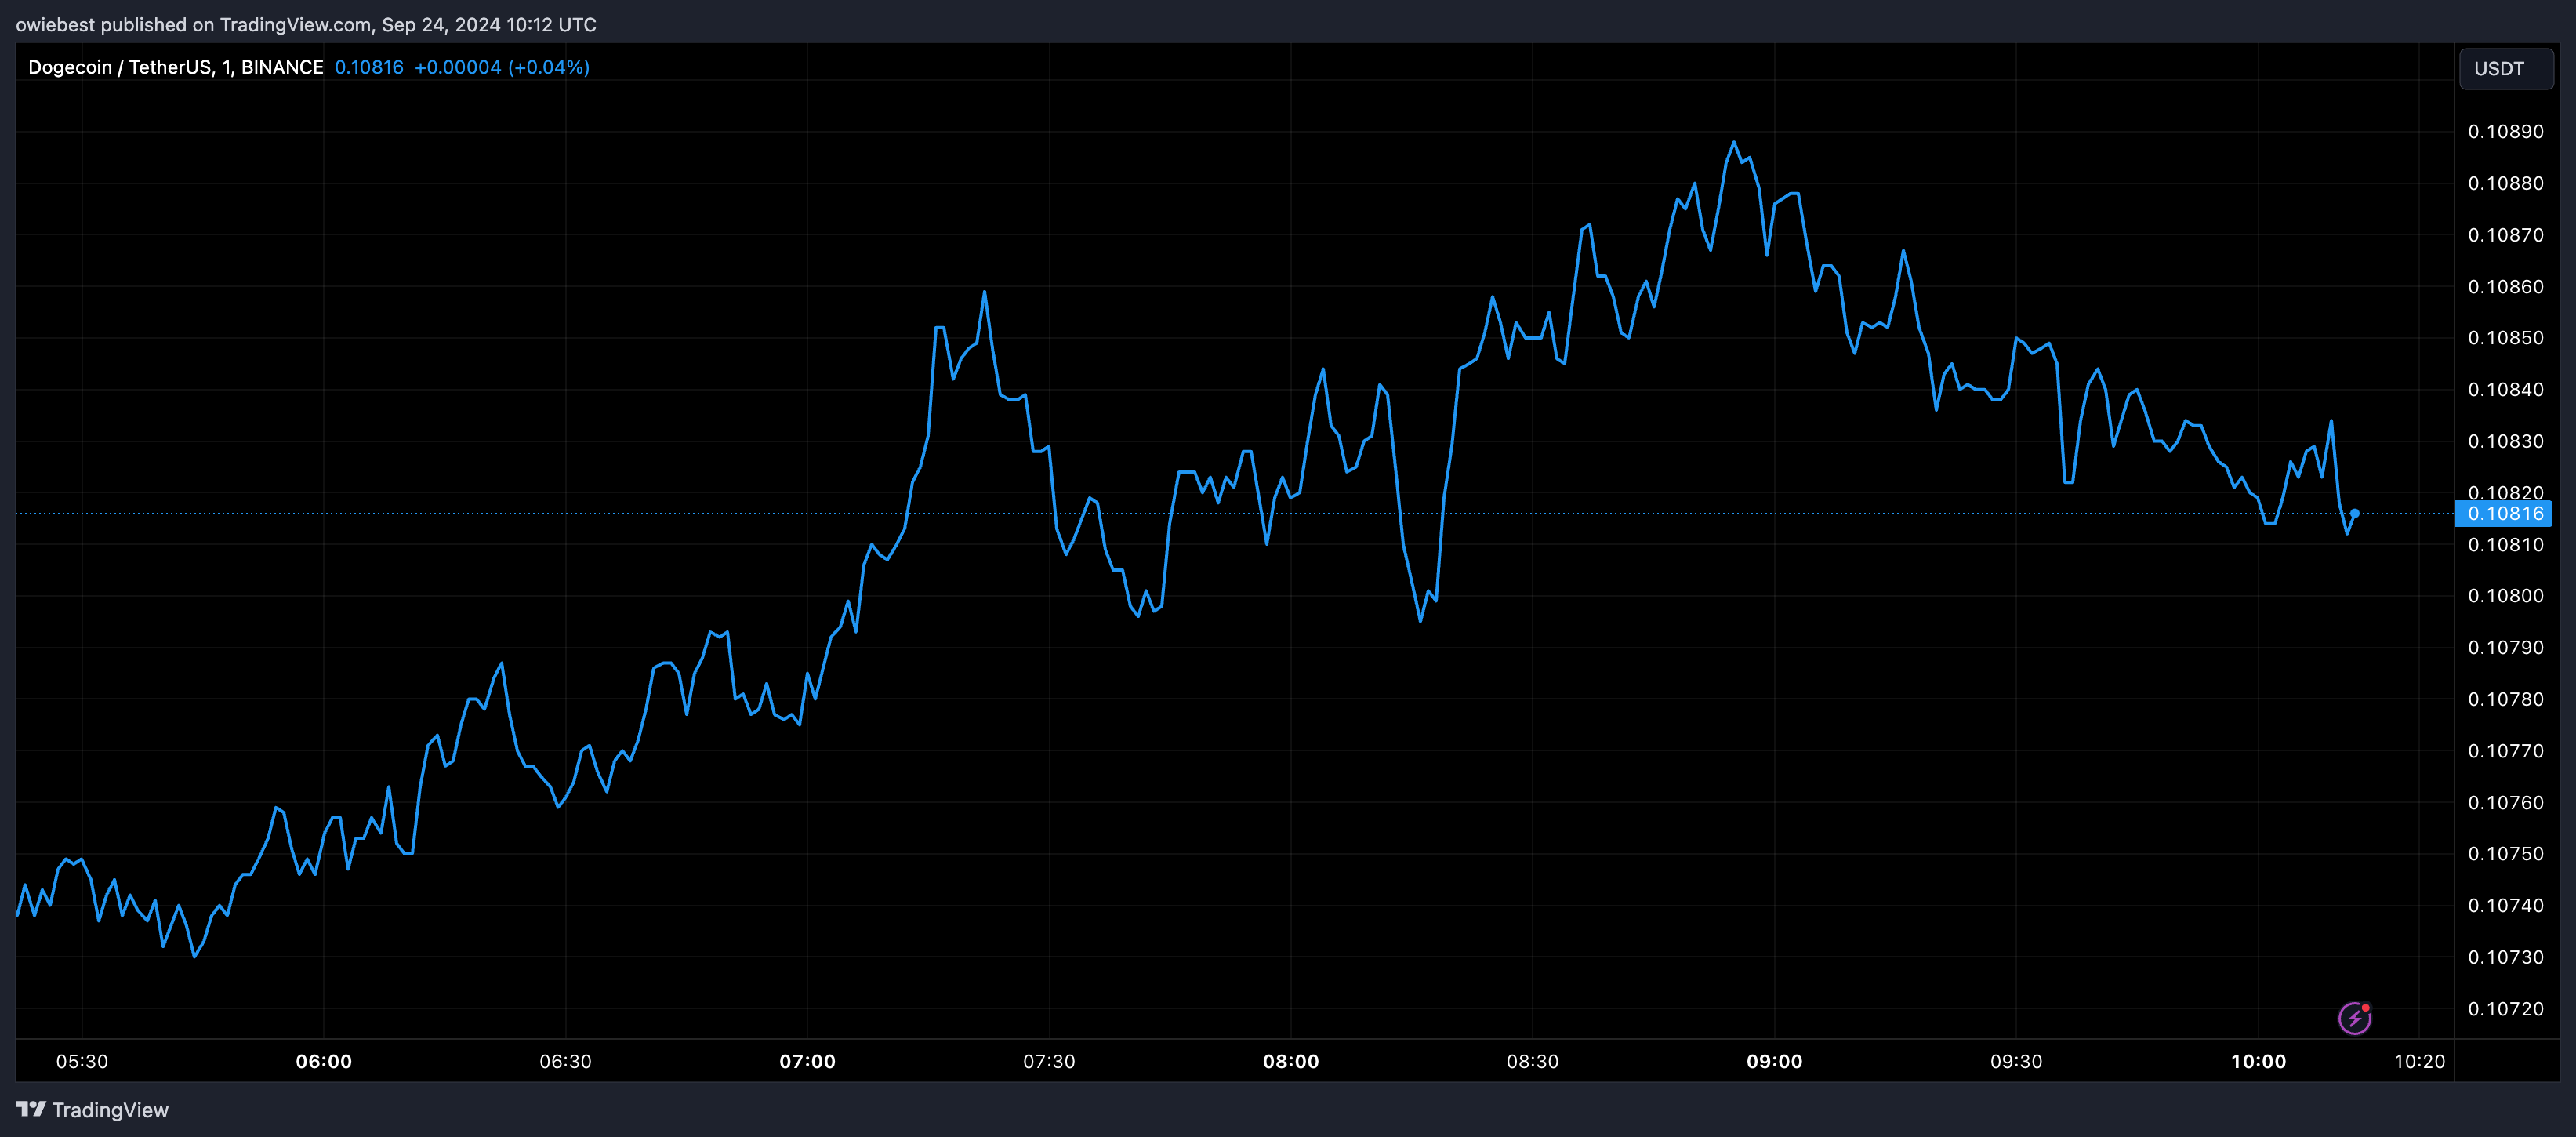Click the price axis label 0.10790
Image resolution: width=2576 pixels, height=1137 pixels.
point(2505,648)
